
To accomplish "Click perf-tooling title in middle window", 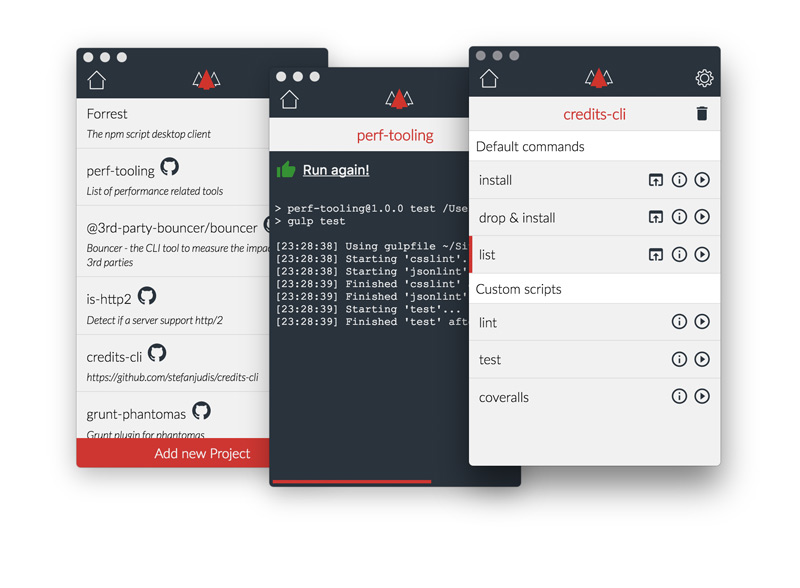I will pyautogui.click(x=395, y=135).
